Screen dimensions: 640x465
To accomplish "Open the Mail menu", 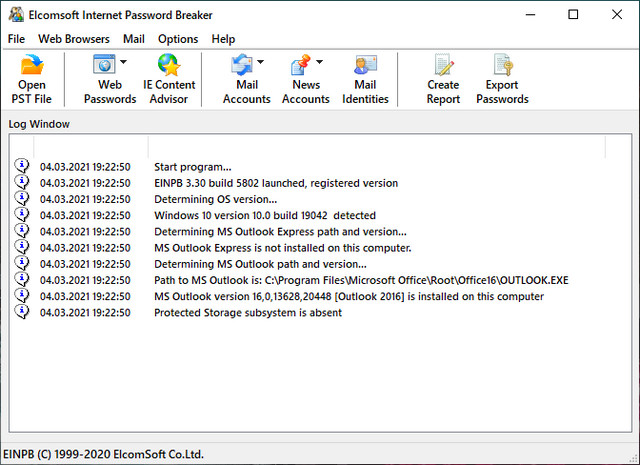I will 134,39.
